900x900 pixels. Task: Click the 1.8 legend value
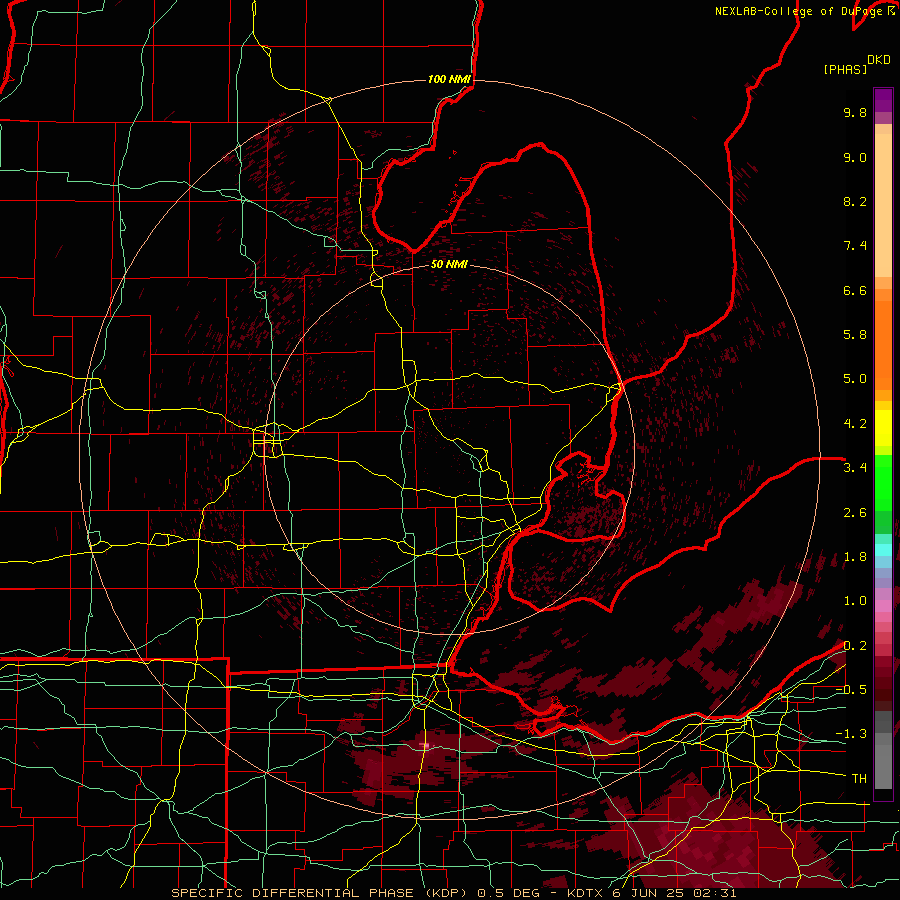(x=855, y=557)
